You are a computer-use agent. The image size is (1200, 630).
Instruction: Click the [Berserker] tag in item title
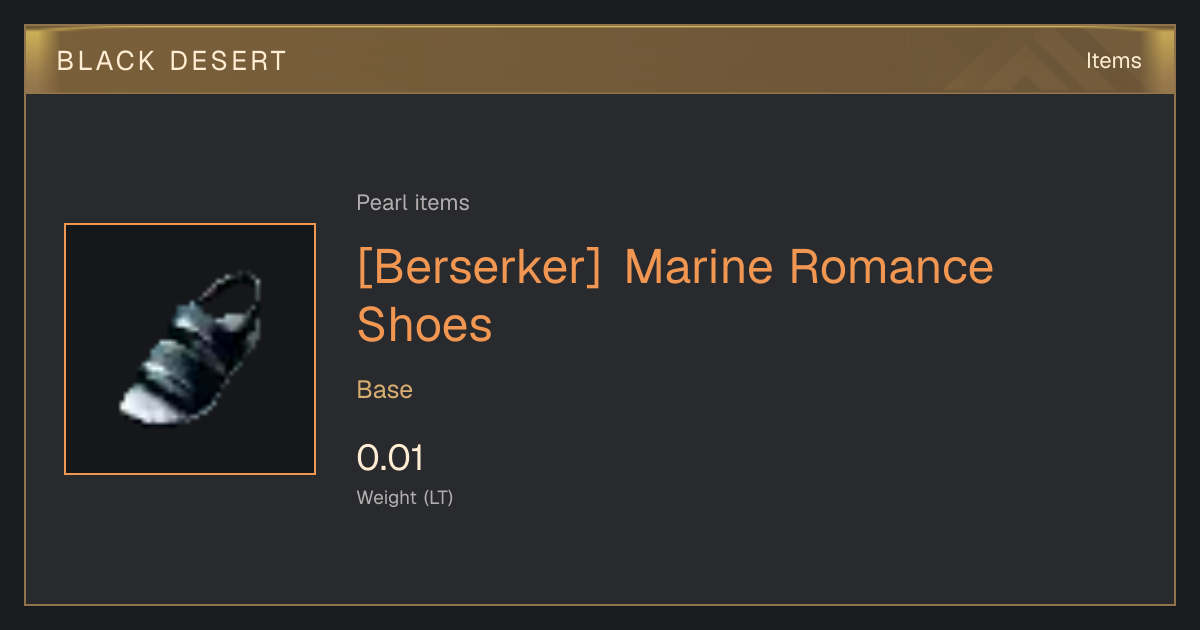click(479, 267)
